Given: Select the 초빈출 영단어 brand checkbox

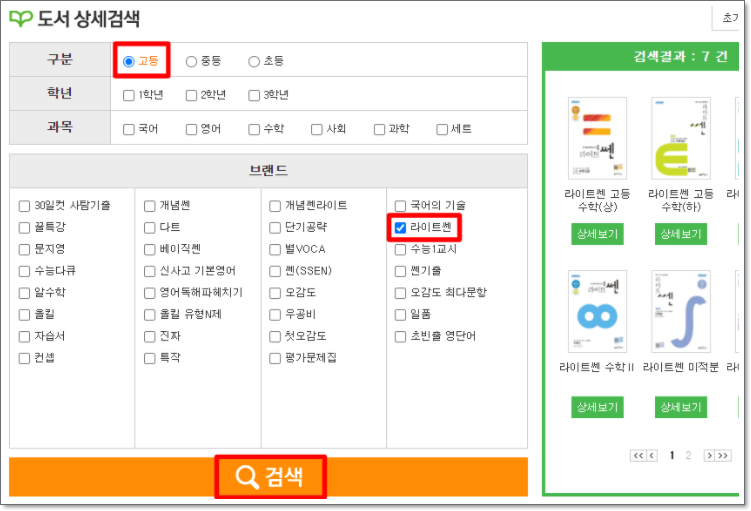Looking at the screenshot, I should (400, 336).
